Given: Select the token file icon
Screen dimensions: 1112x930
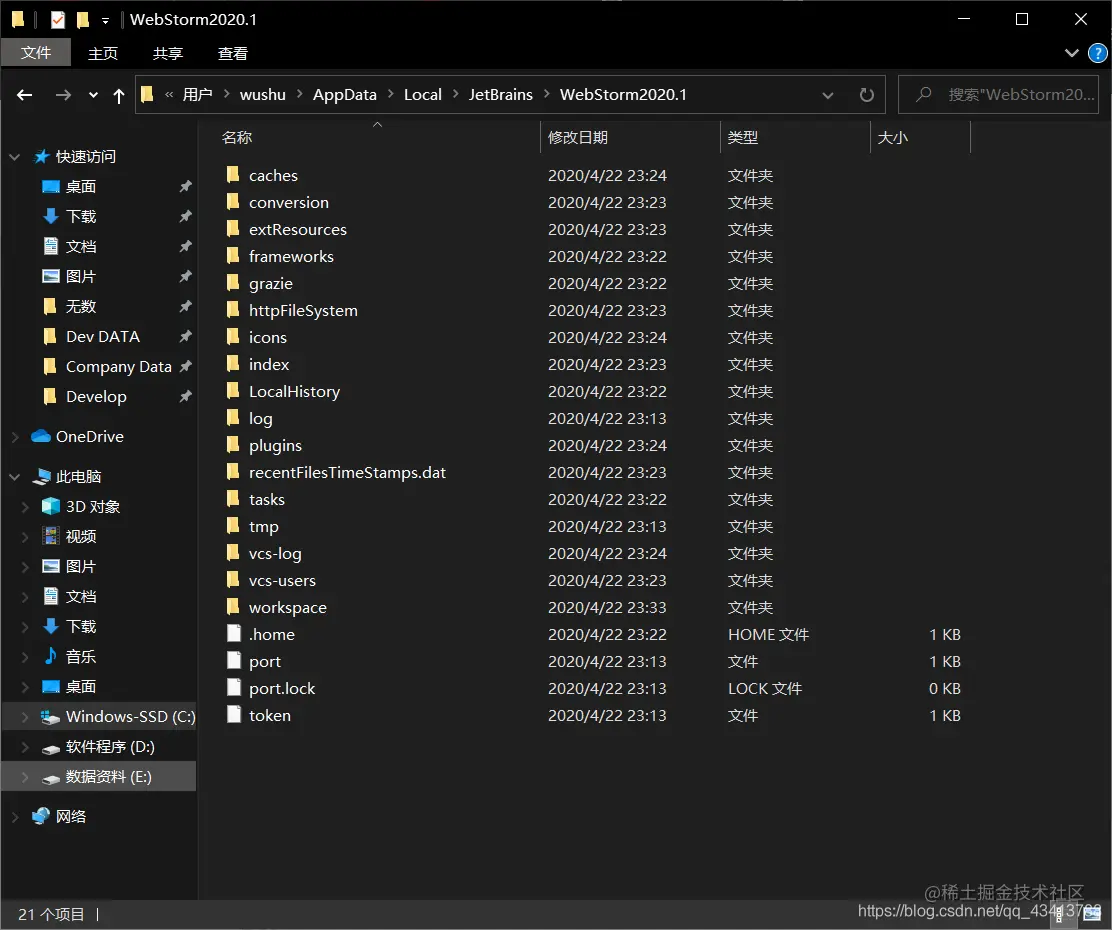Looking at the screenshot, I should pyautogui.click(x=233, y=714).
